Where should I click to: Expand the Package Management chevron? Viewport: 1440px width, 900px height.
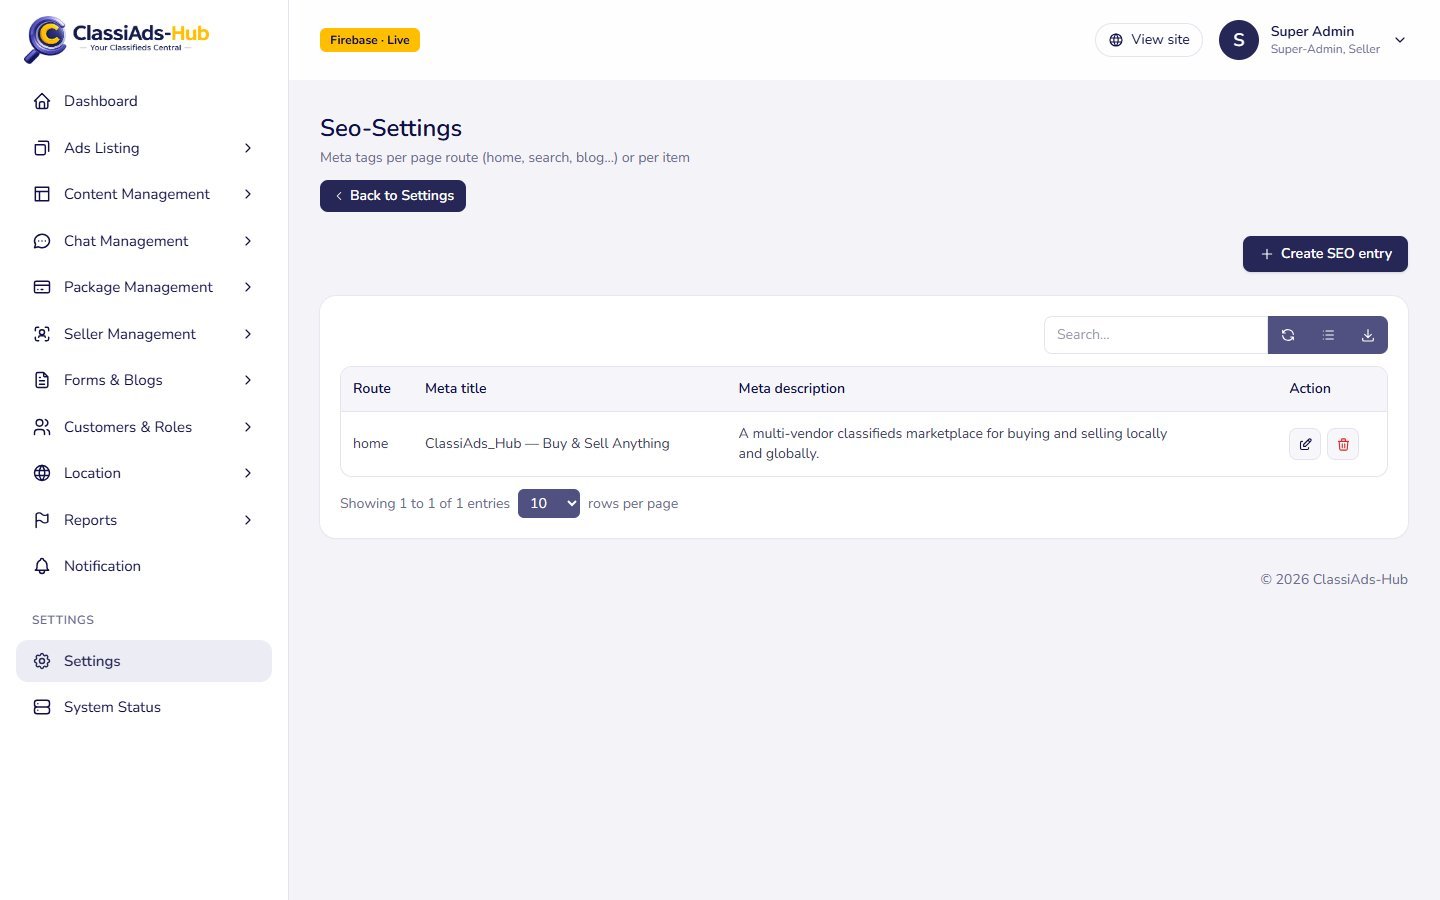click(248, 287)
